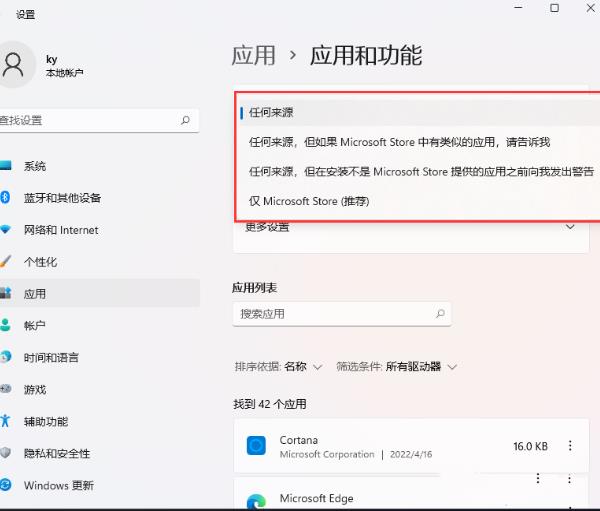Minimize the 设置 window

tap(518, 8)
